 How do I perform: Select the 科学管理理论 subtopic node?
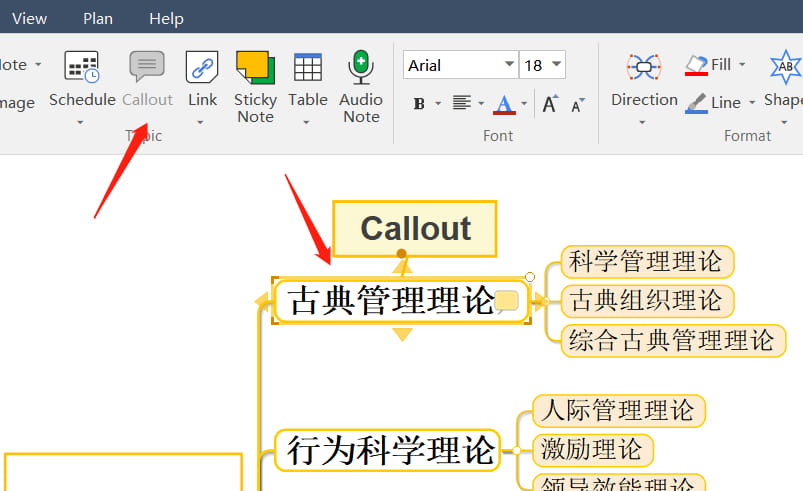pos(647,262)
